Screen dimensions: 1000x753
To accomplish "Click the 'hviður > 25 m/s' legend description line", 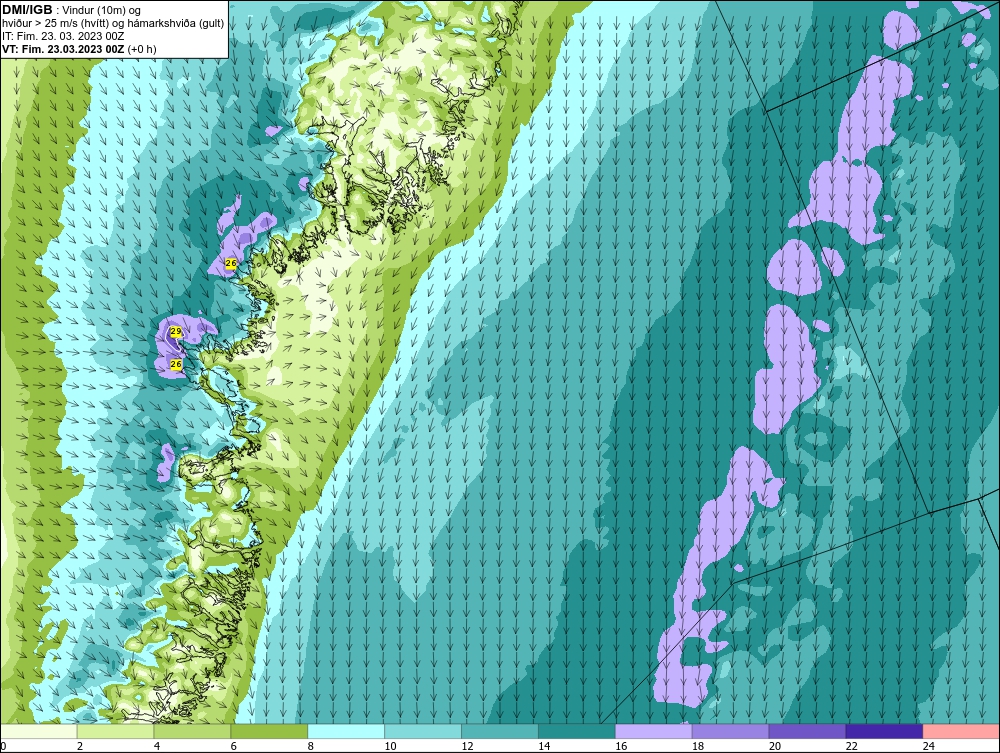I will pyautogui.click(x=113, y=24).
